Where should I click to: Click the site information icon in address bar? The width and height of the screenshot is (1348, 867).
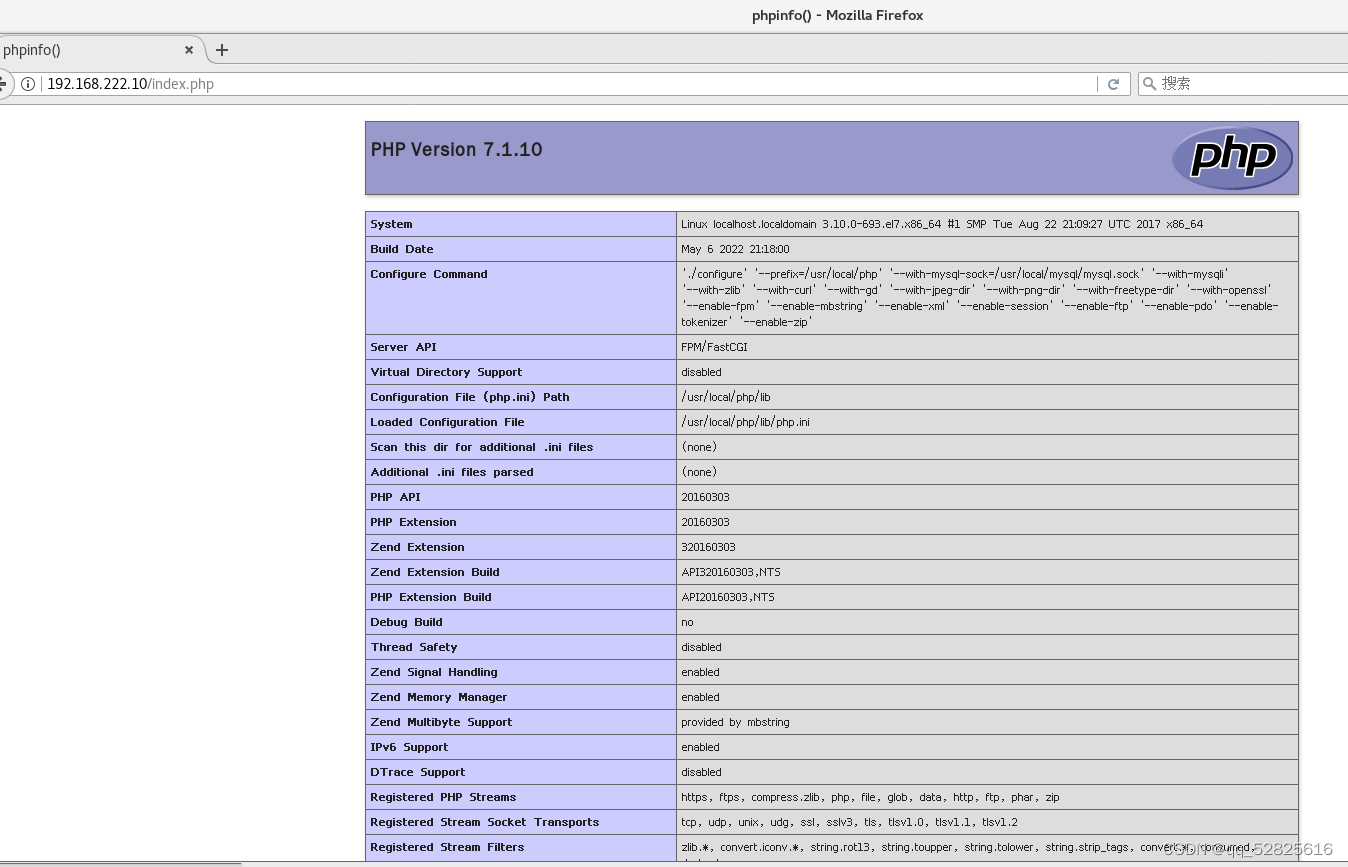click(28, 84)
